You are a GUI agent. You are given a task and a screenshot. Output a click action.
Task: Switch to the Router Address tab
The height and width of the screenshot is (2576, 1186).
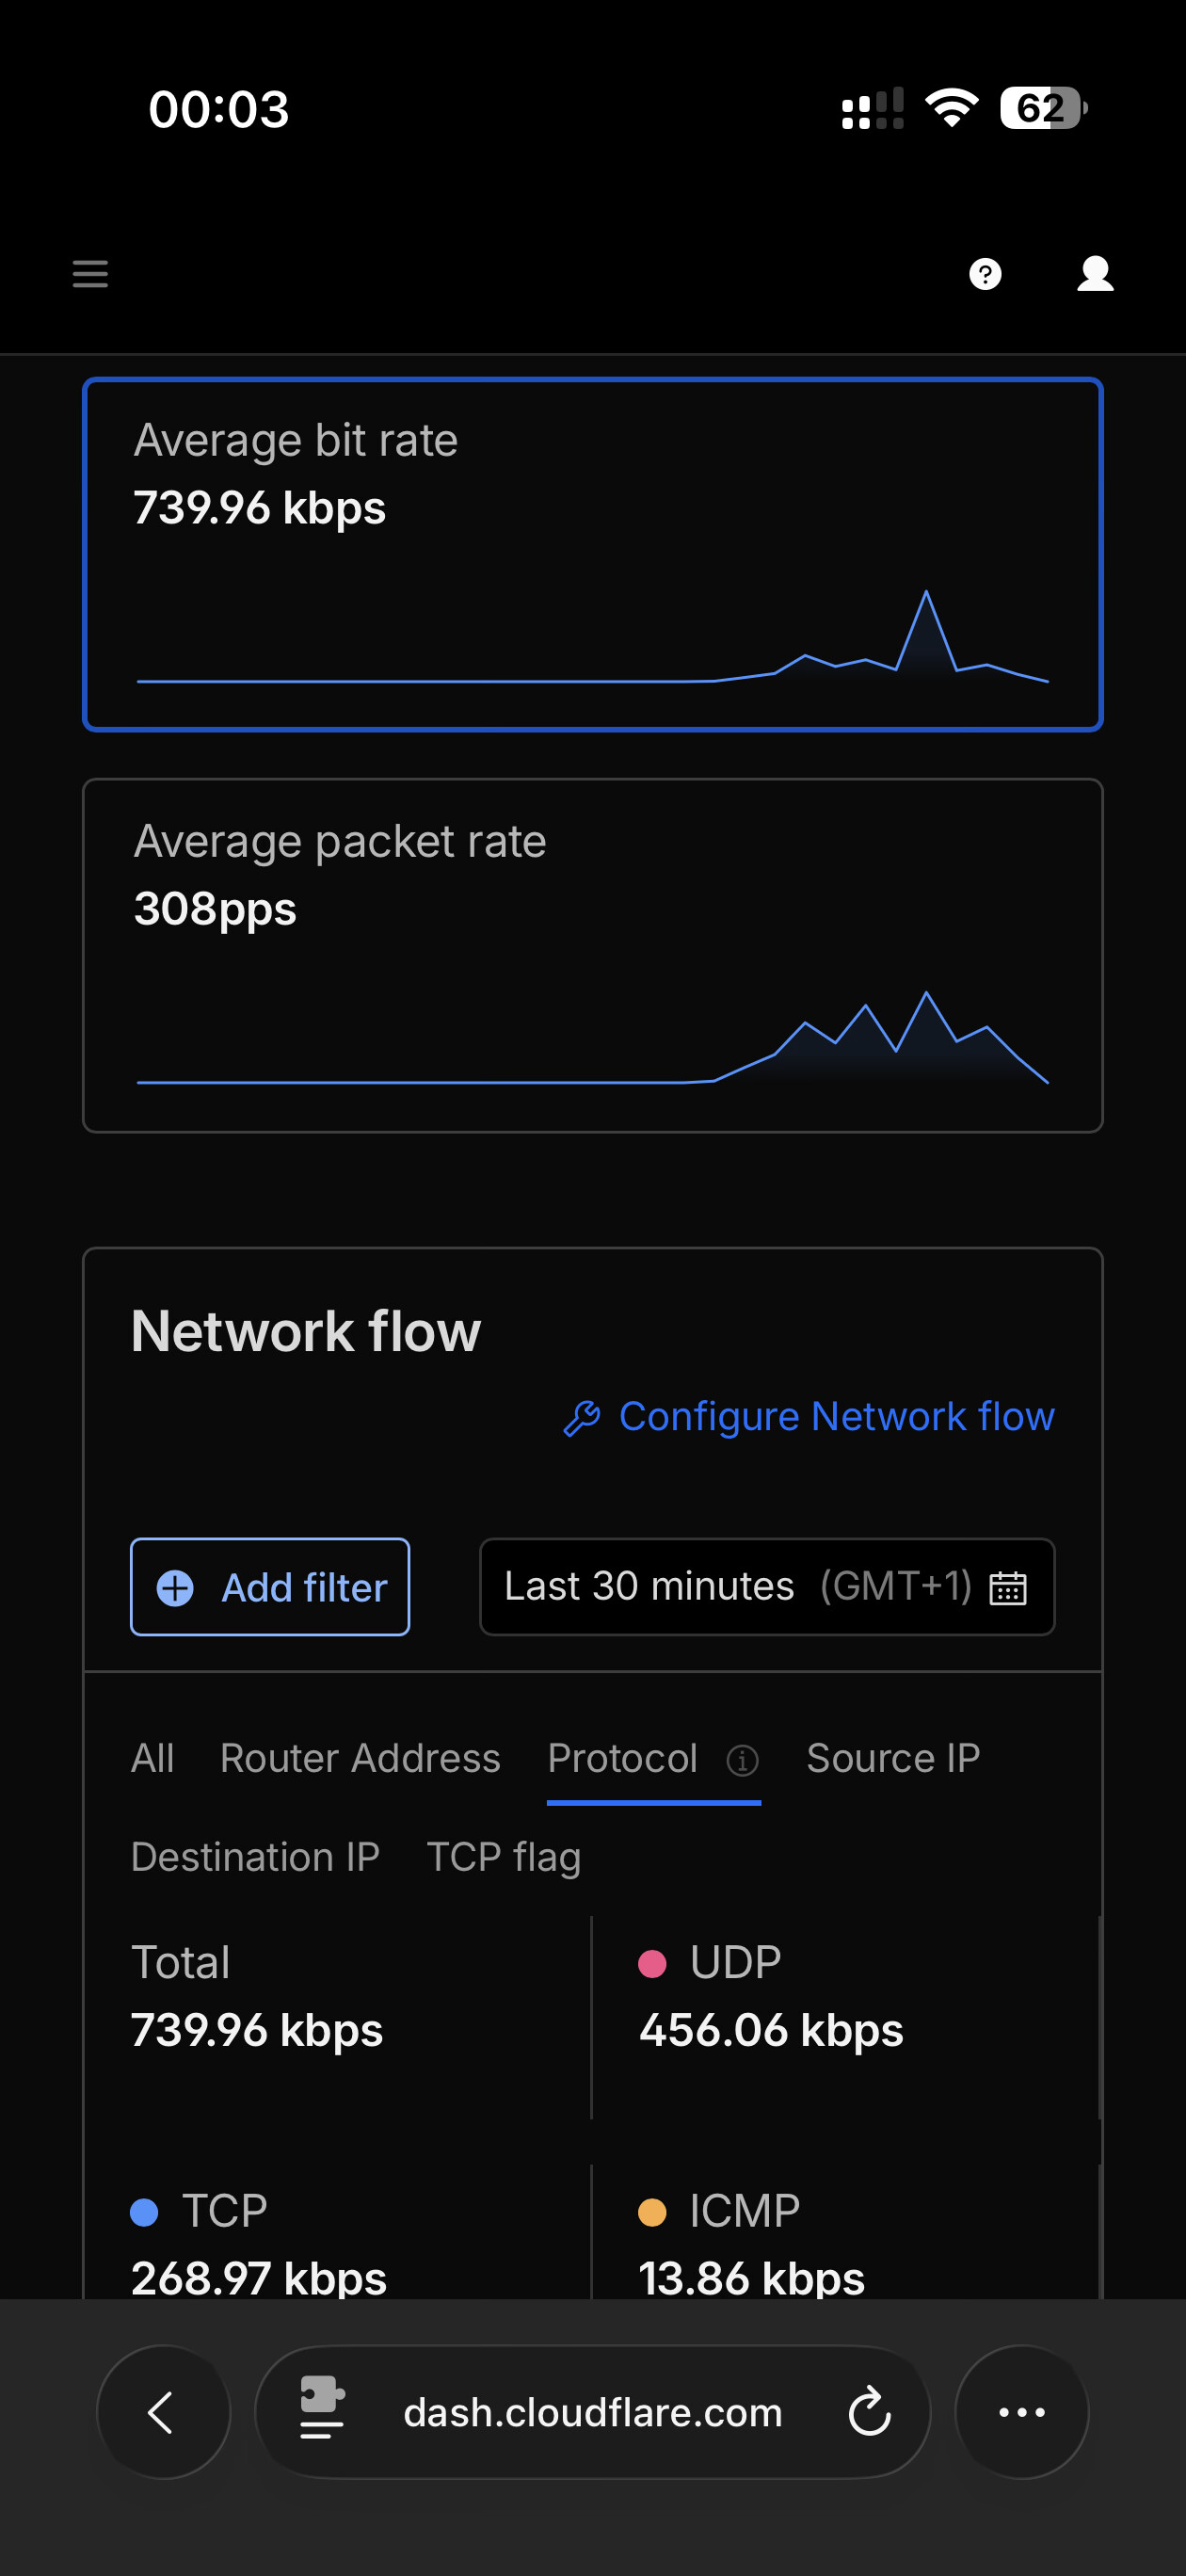[x=360, y=1758]
